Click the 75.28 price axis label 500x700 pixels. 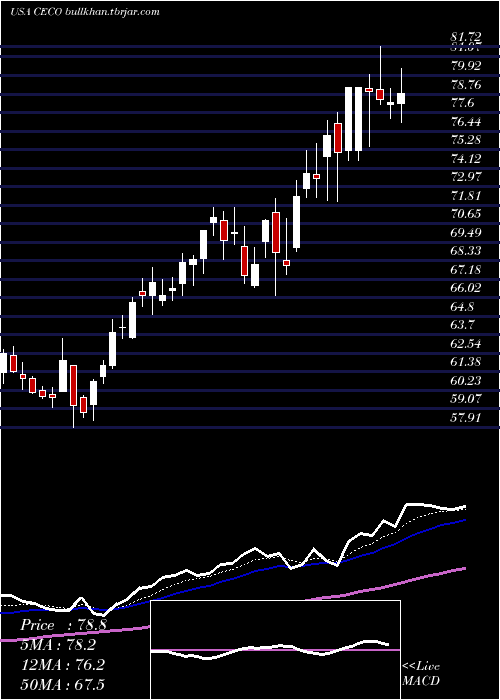(466, 140)
